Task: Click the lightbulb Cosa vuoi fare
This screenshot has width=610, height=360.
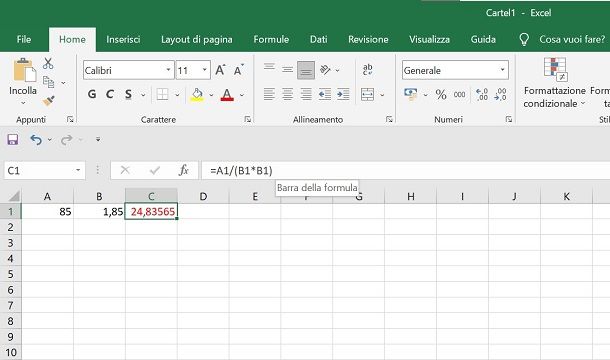Action: coord(524,39)
